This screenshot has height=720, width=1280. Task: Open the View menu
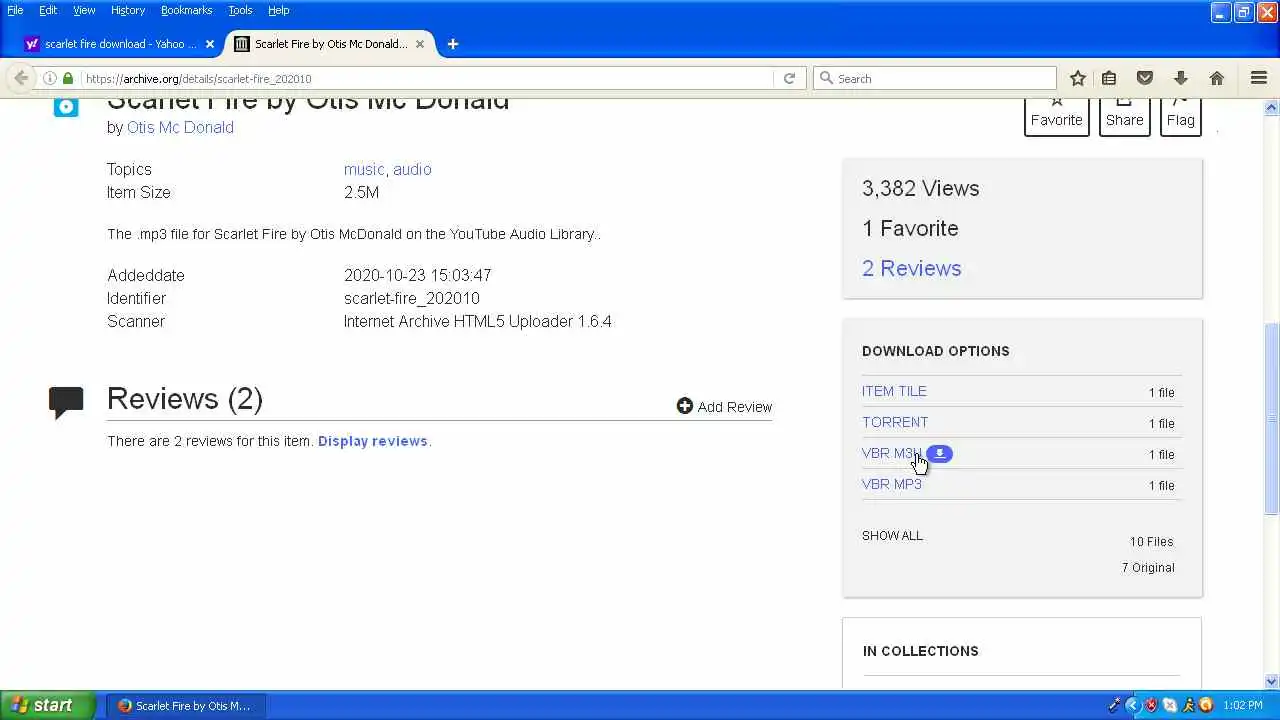(x=84, y=10)
